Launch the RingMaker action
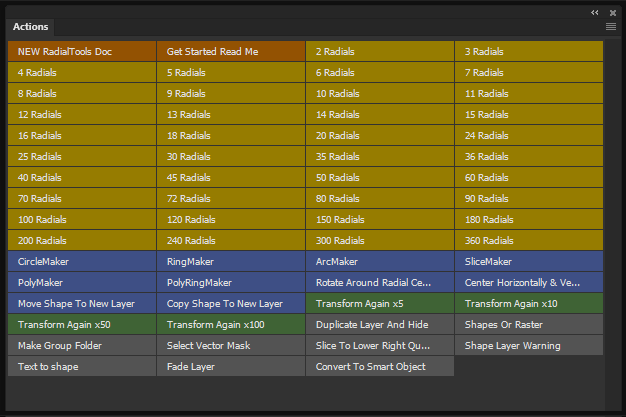 (231, 262)
